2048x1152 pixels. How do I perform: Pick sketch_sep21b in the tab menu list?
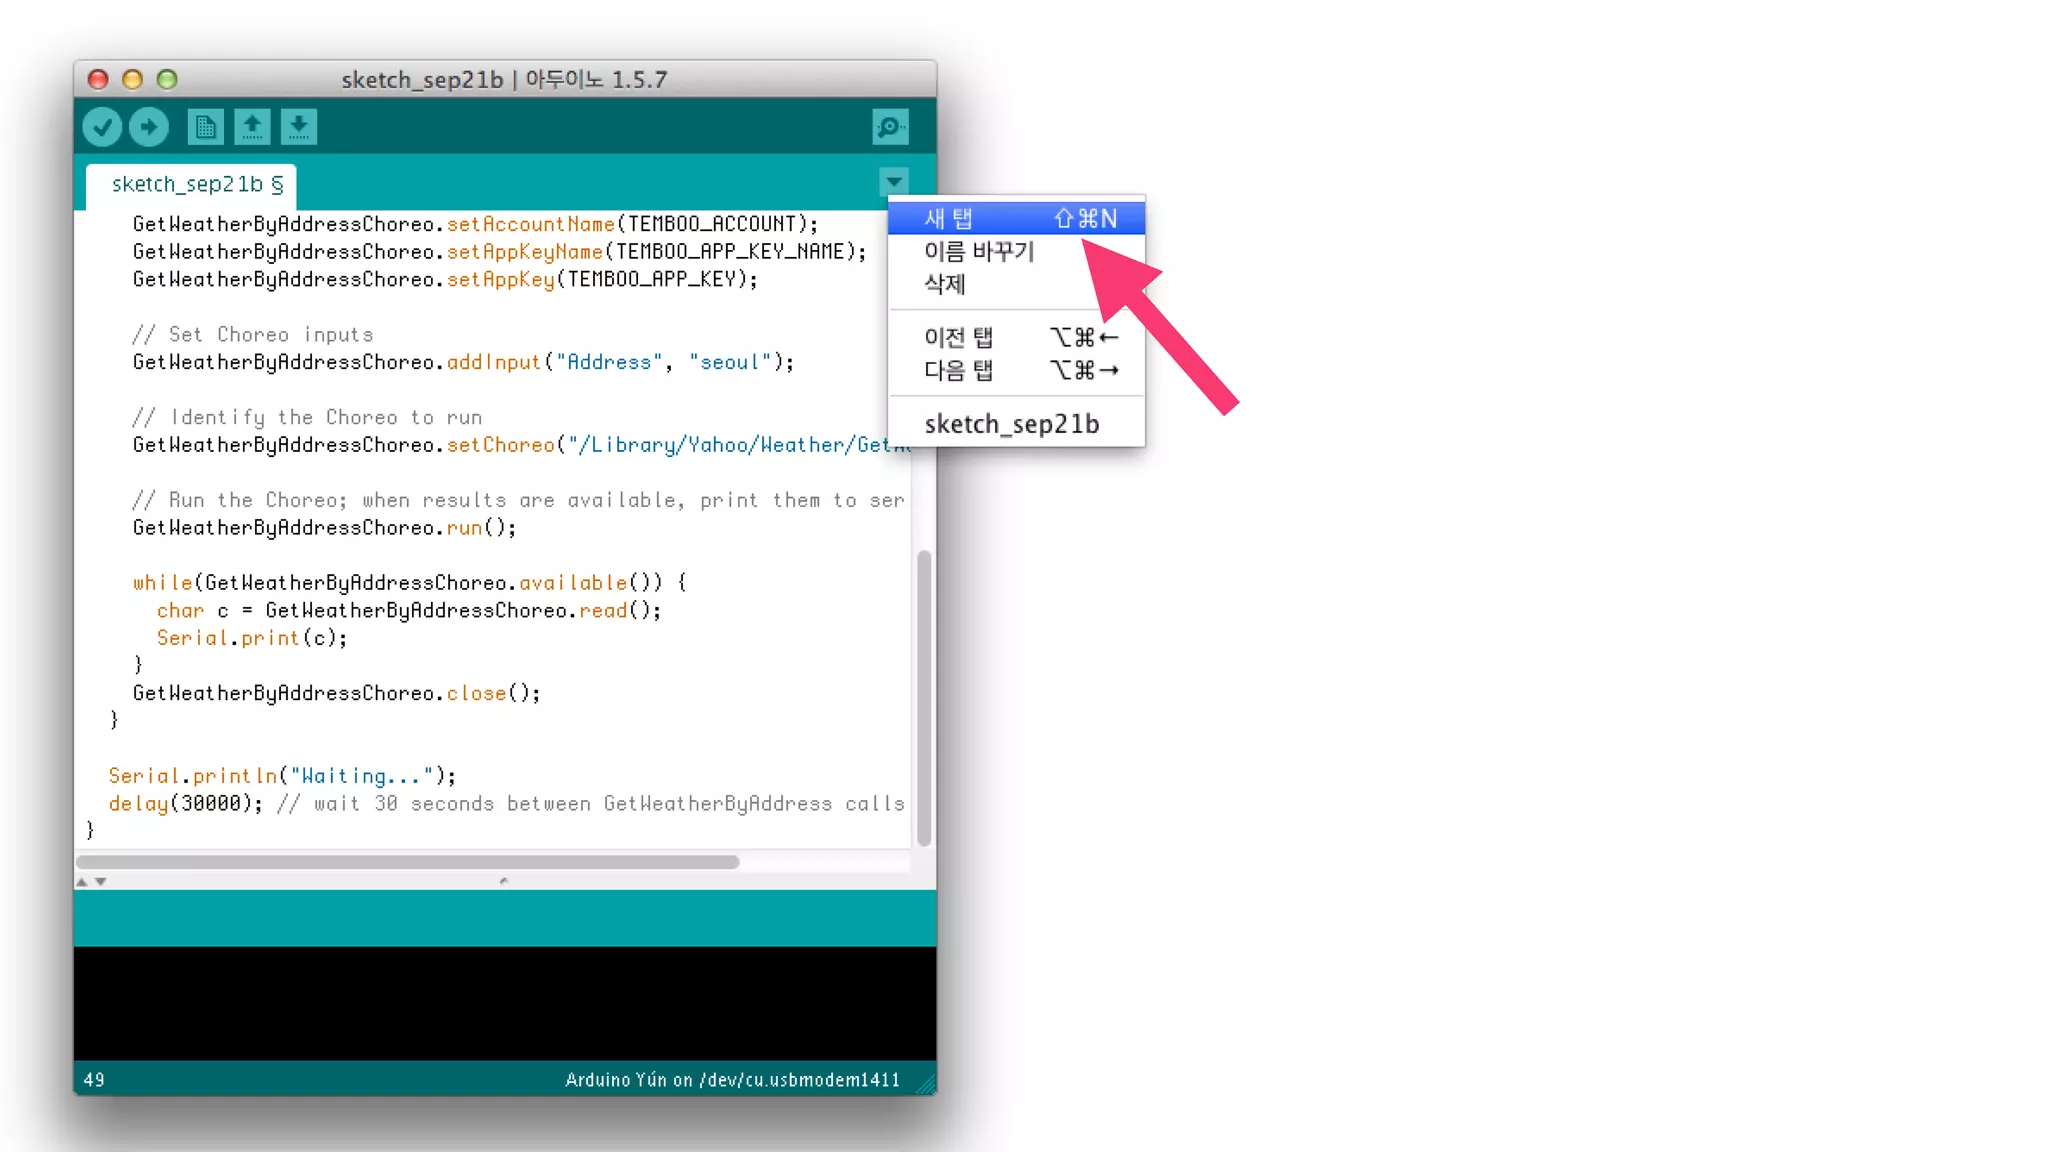[x=1011, y=424]
